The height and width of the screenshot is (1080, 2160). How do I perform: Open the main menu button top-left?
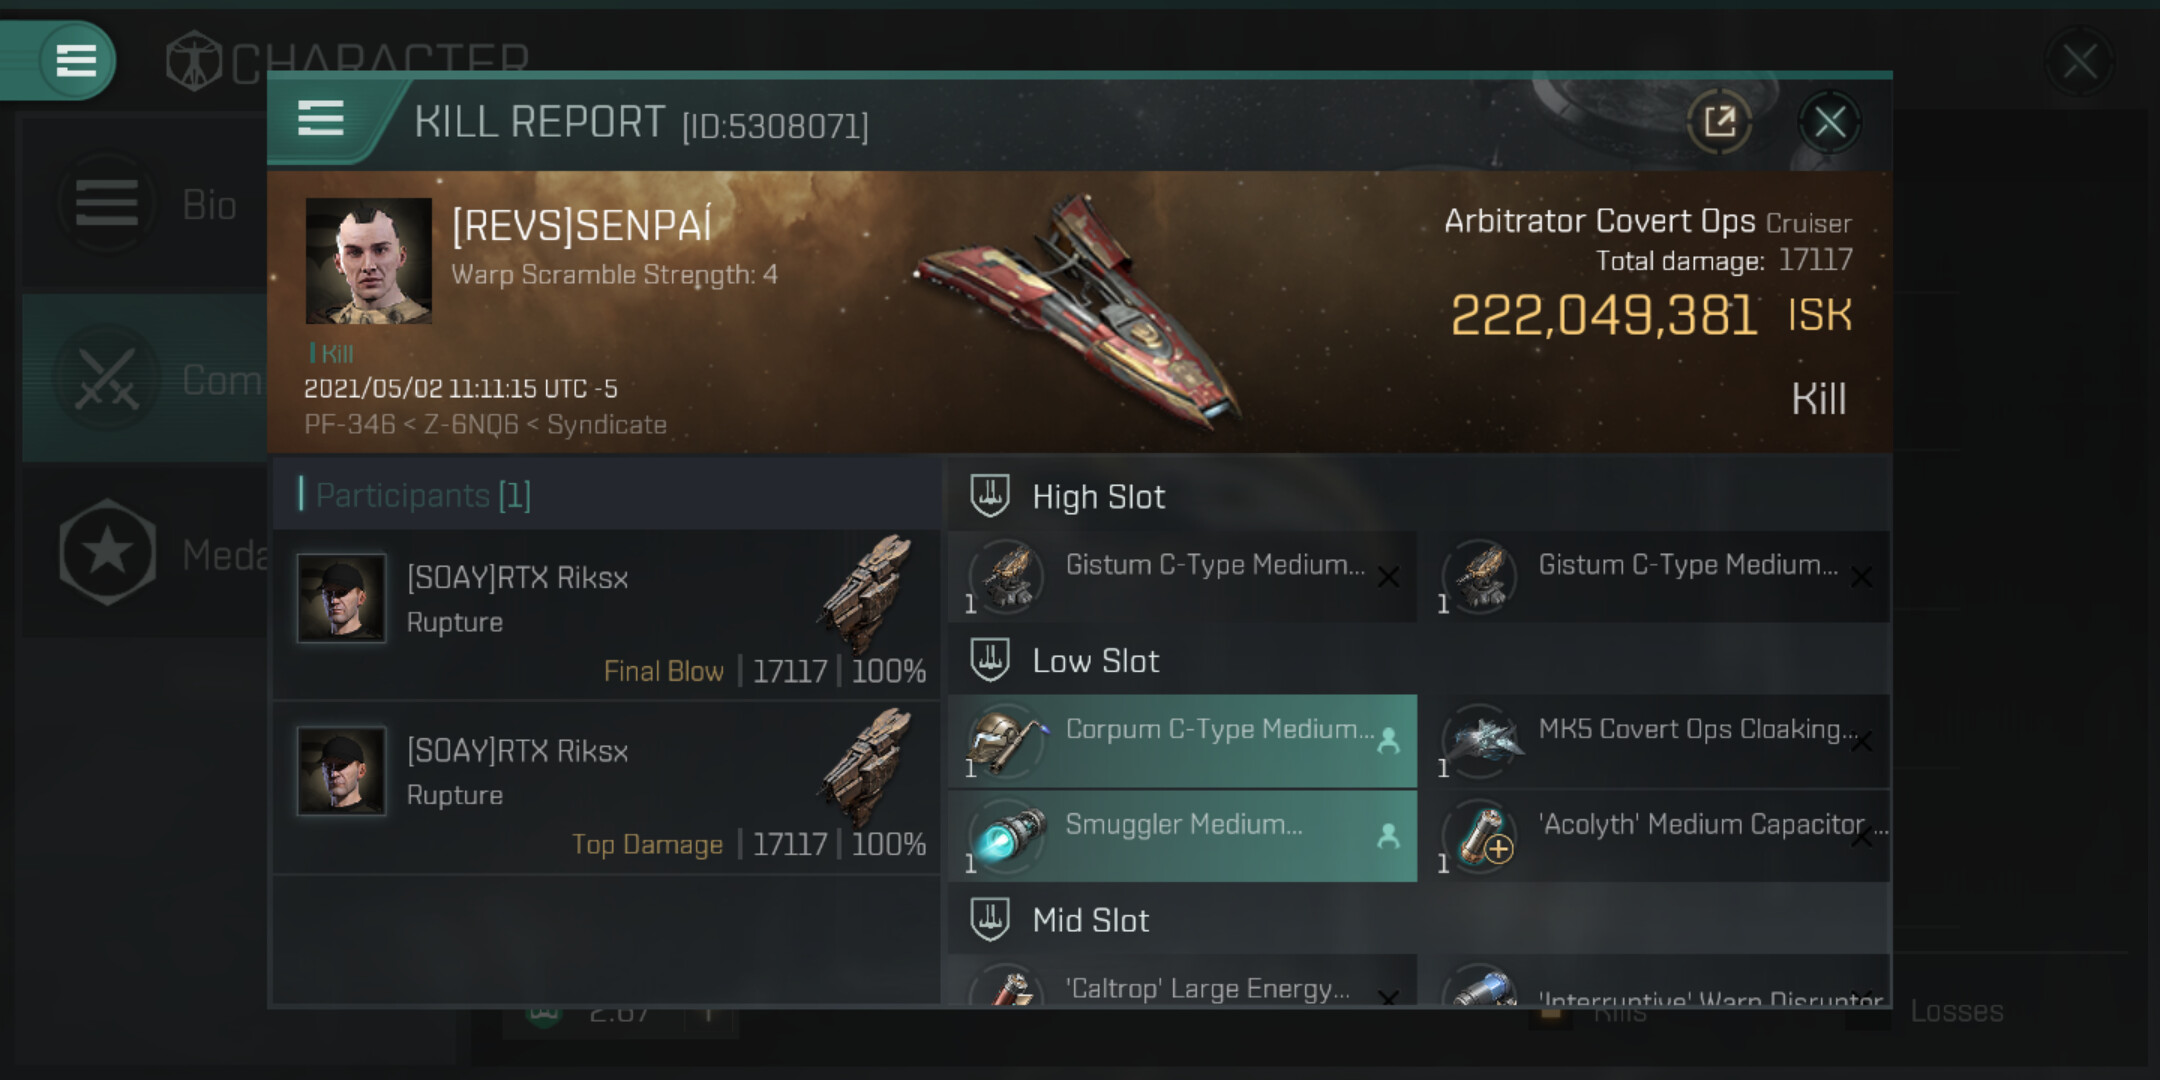pos(75,60)
